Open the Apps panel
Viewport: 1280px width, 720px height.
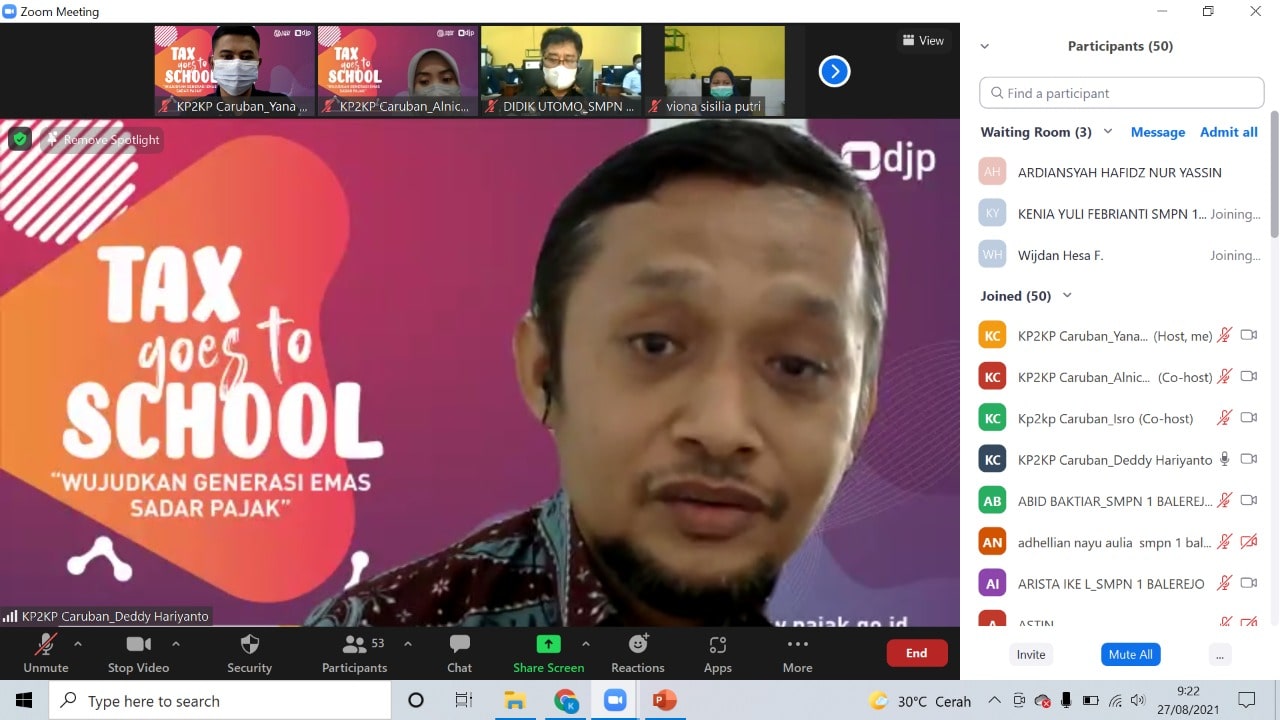click(x=717, y=652)
